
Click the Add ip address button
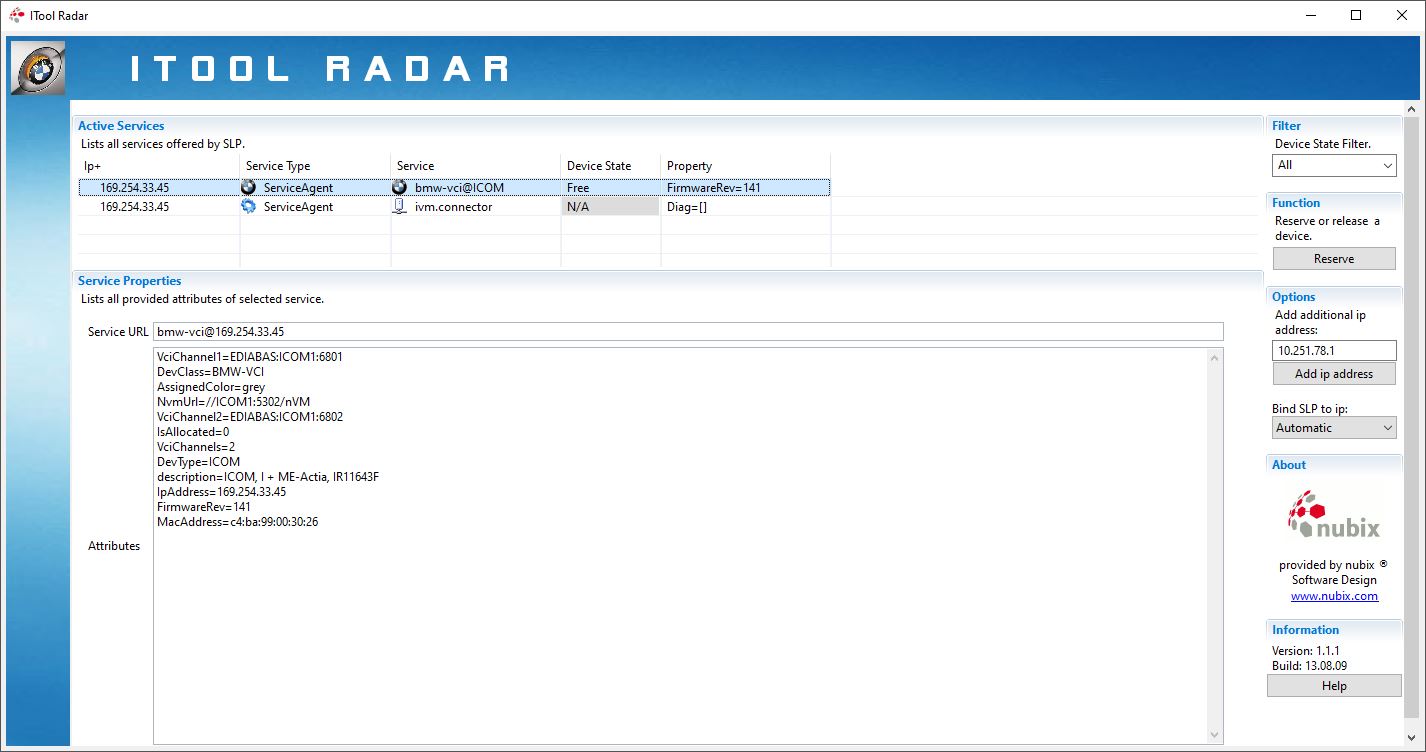tap(1334, 373)
